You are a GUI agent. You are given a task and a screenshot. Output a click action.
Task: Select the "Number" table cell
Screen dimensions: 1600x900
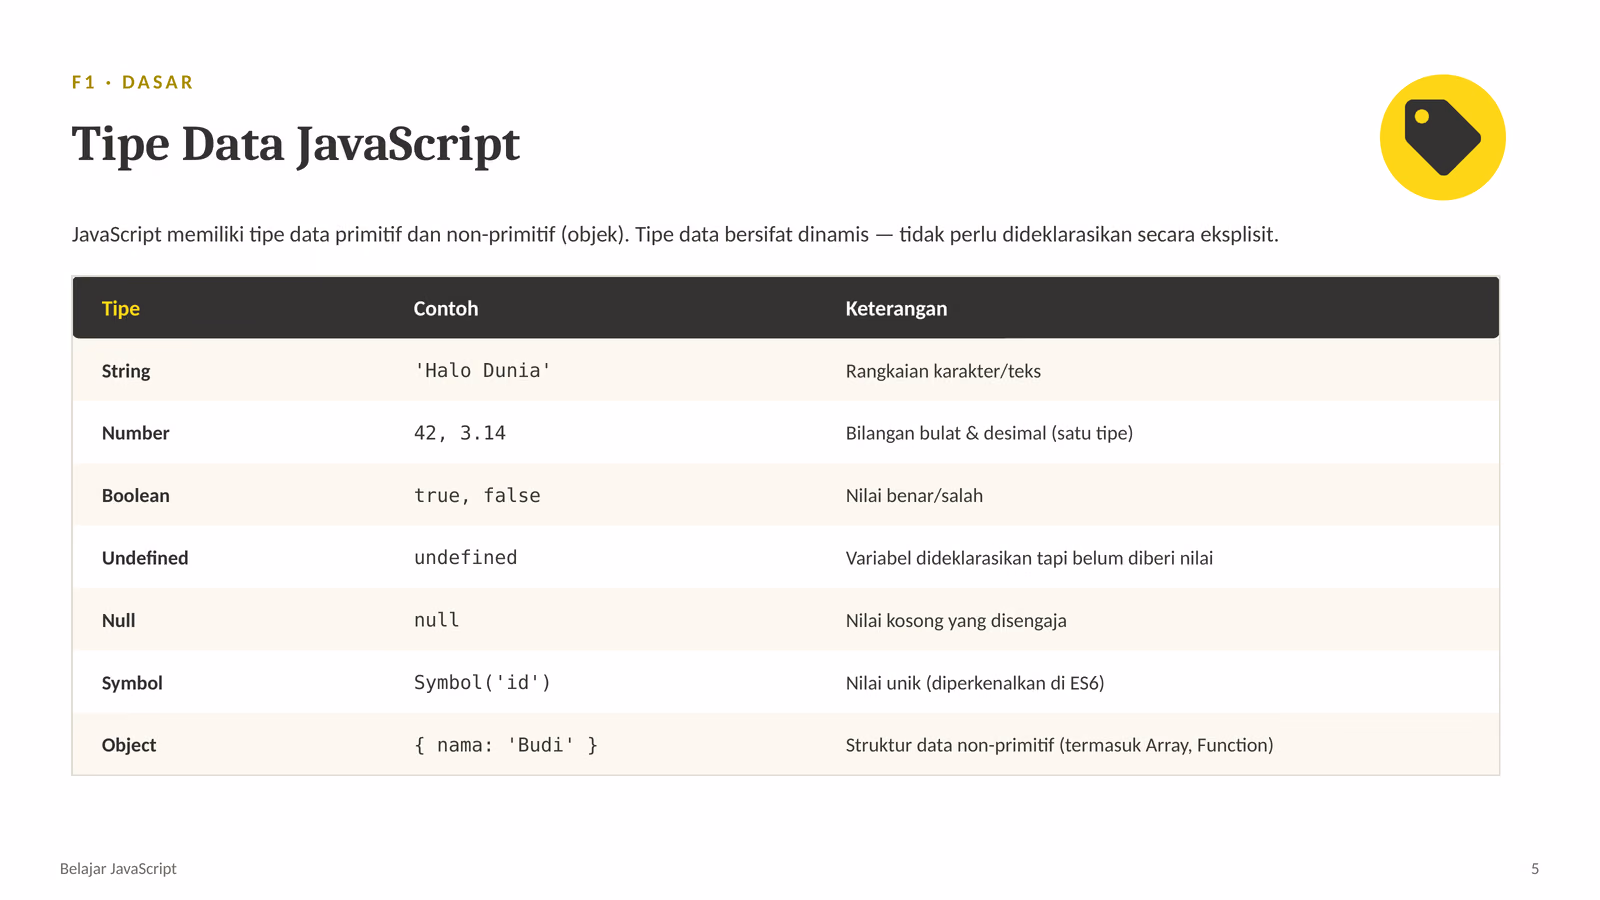(136, 433)
